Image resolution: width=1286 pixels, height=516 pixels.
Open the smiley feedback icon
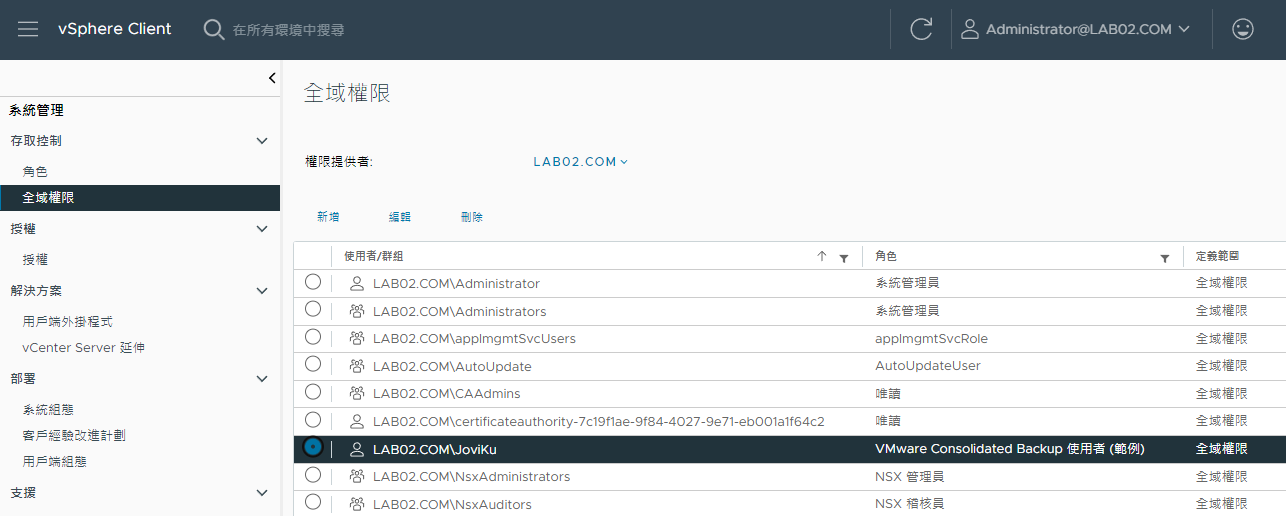[x=1243, y=29]
